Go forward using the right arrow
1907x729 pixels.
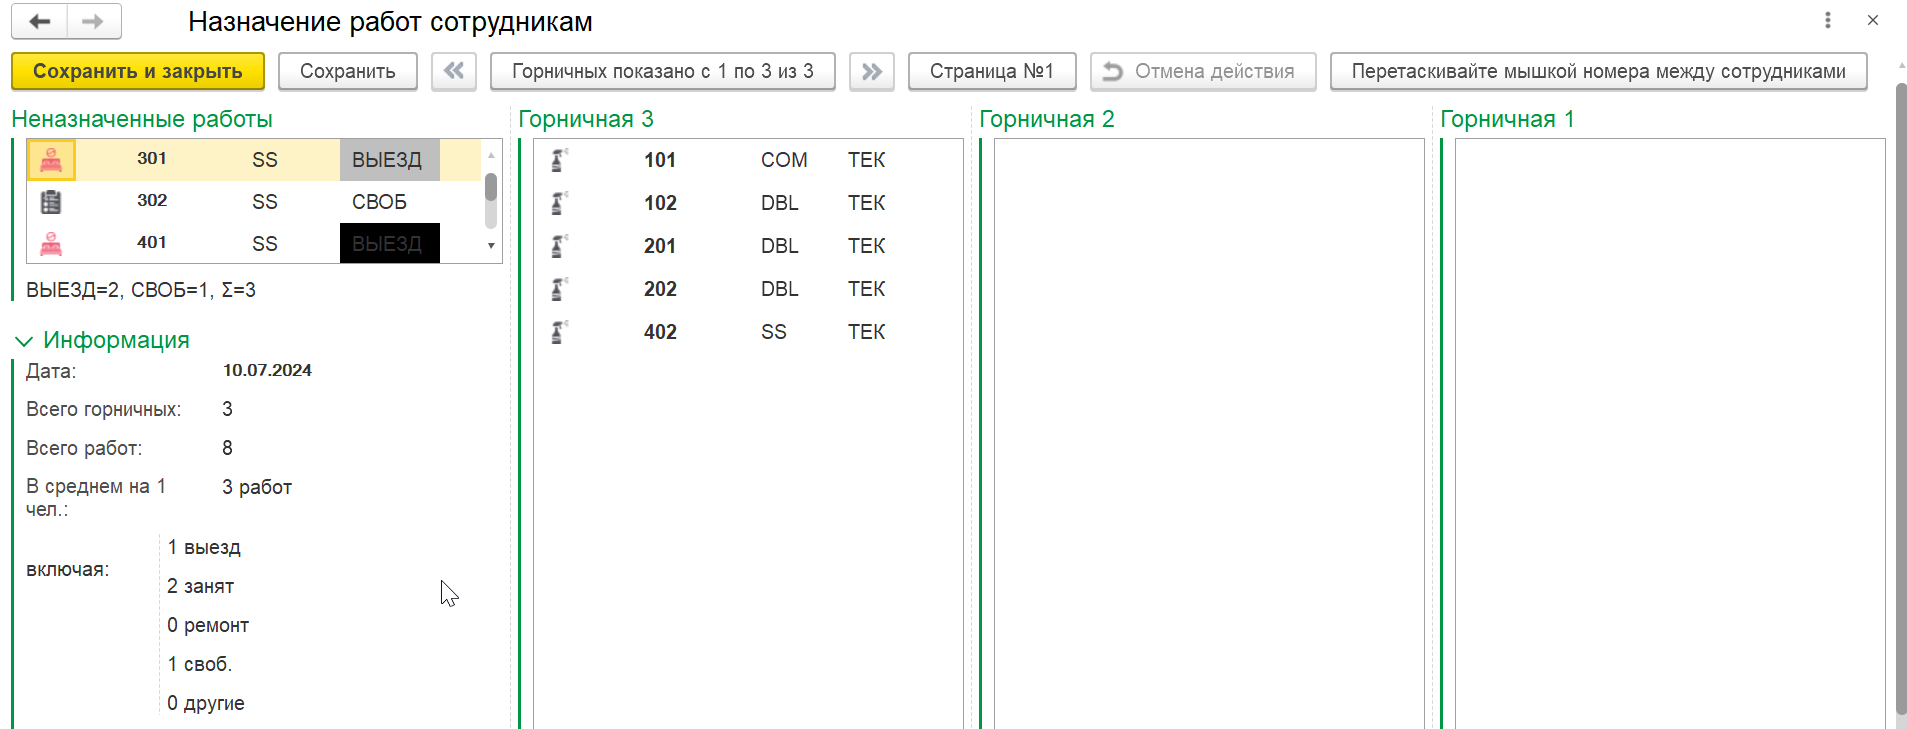click(x=93, y=21)
